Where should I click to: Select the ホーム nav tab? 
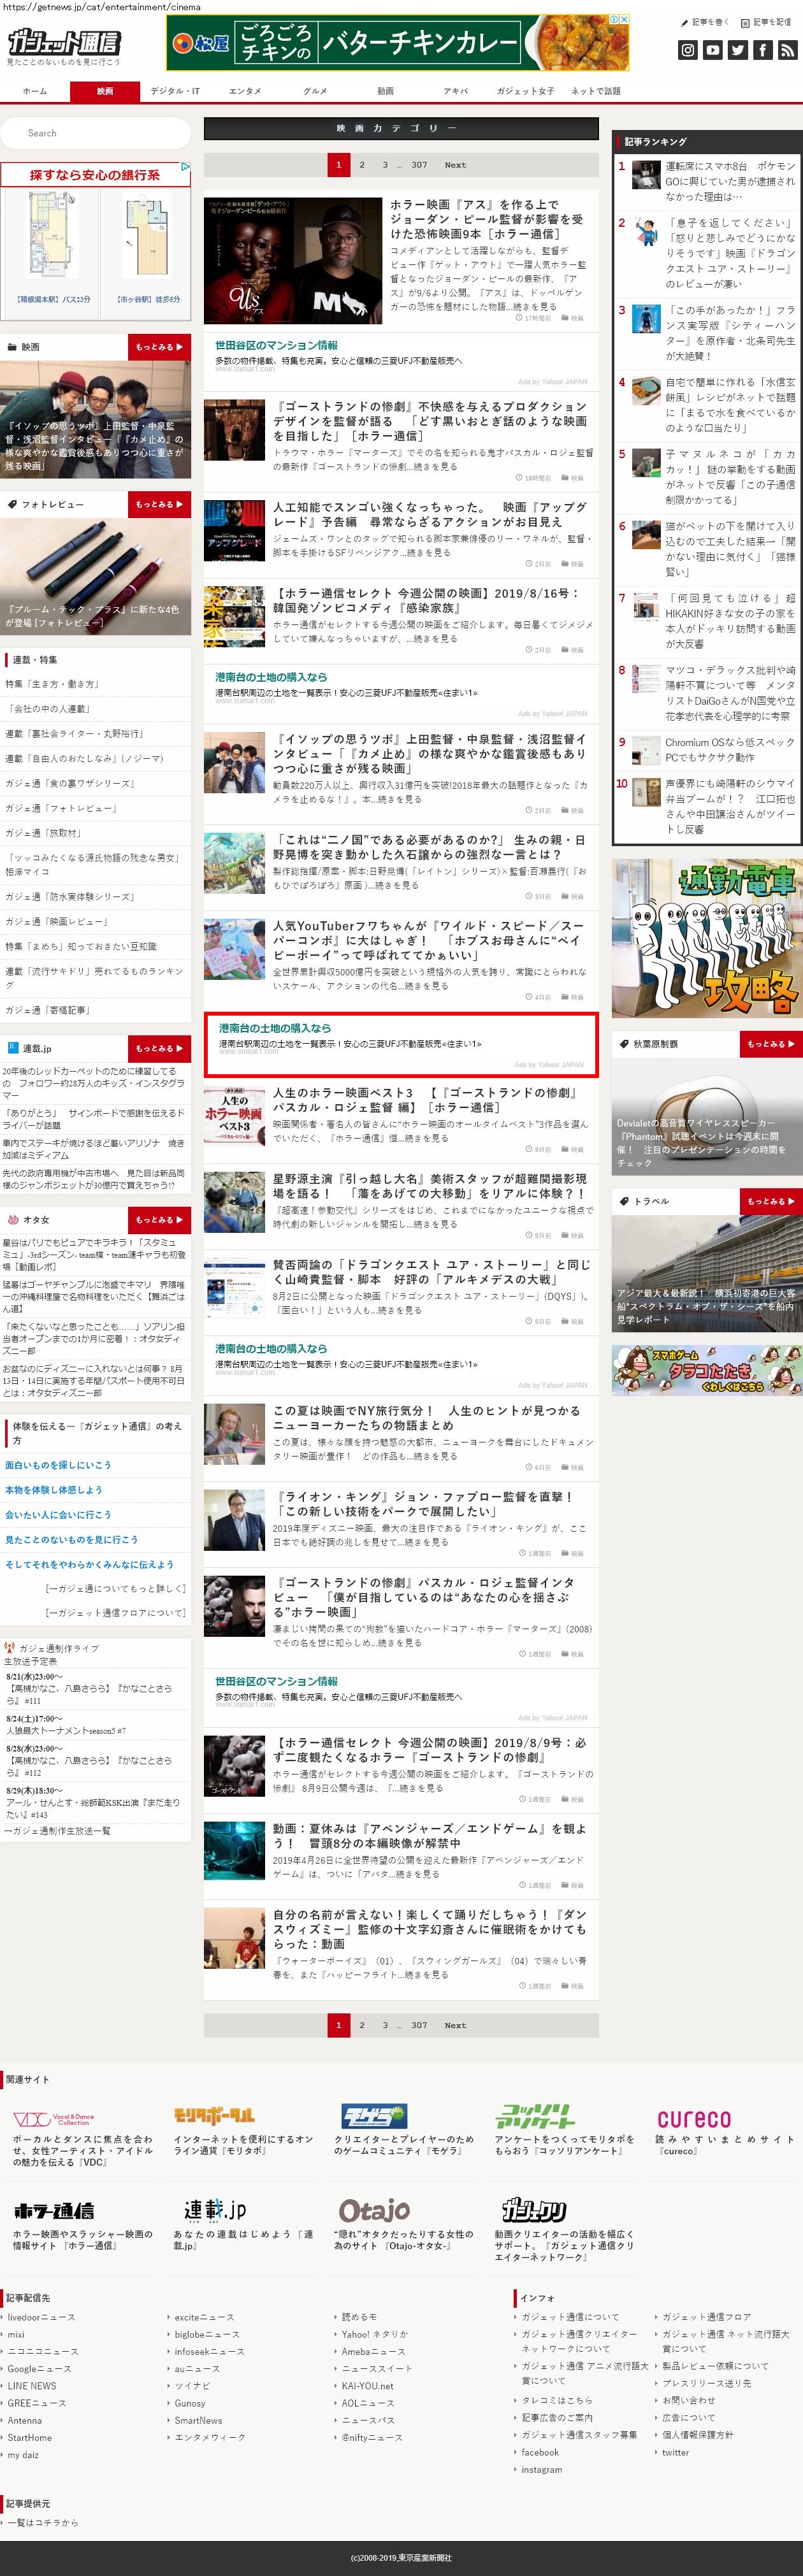[35, 91]
